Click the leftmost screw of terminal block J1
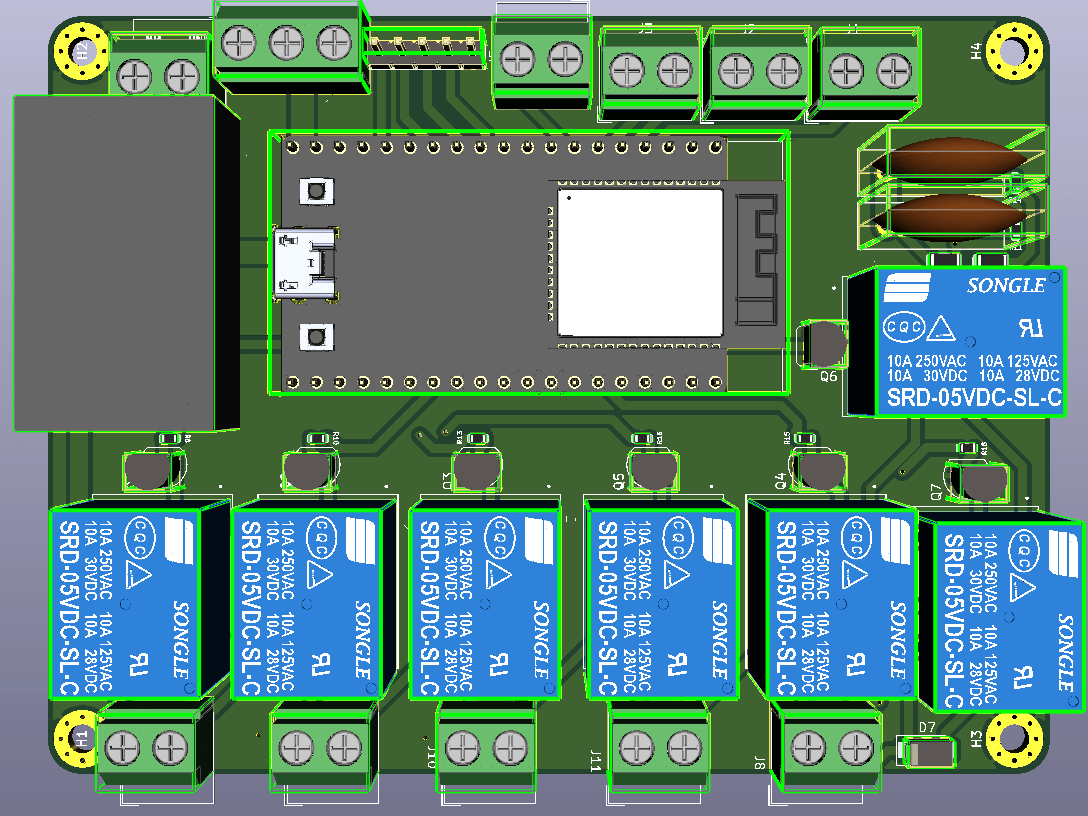 (845, 71)
